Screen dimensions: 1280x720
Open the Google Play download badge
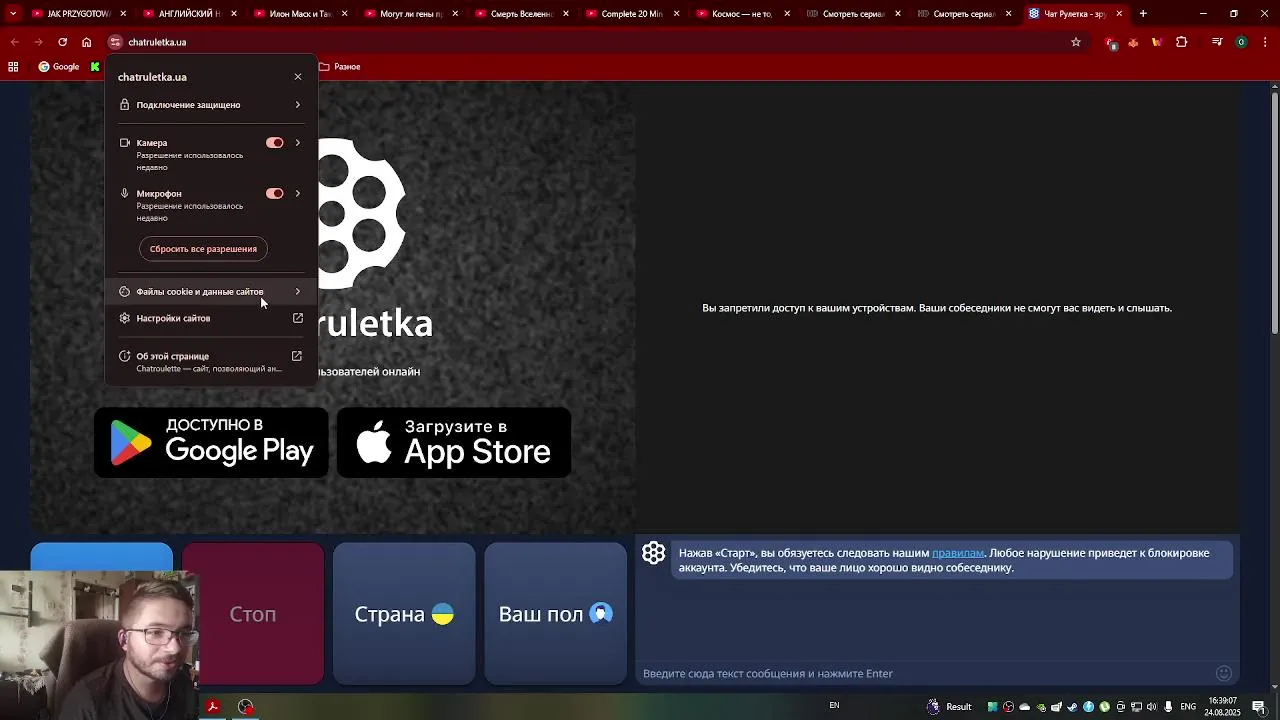pos(211,442)
